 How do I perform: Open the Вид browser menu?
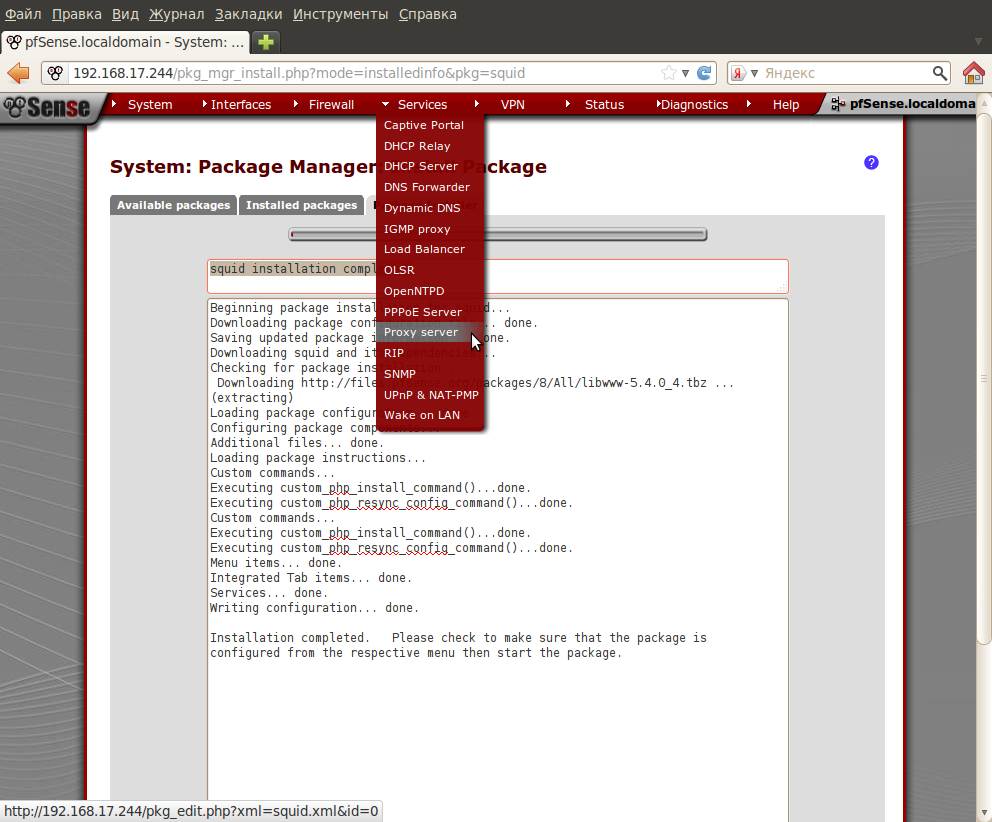125,14
